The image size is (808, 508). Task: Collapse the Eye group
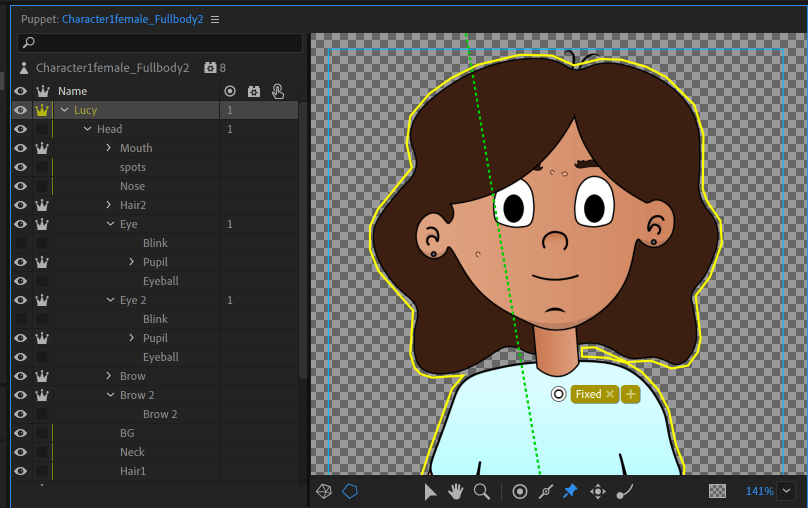[110, 224]
